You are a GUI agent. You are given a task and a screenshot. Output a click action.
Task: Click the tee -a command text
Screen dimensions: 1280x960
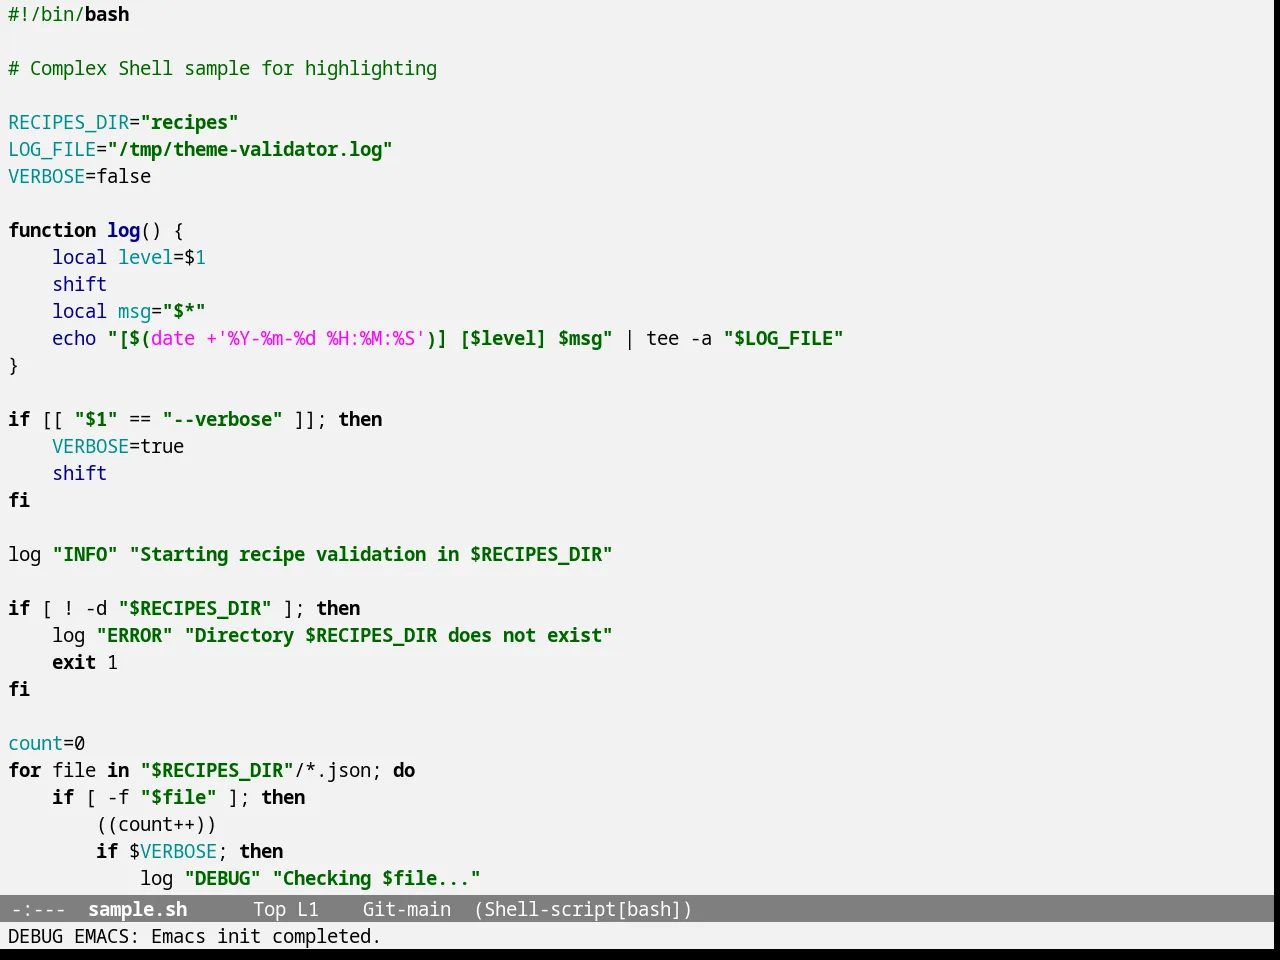coord(679,338)
